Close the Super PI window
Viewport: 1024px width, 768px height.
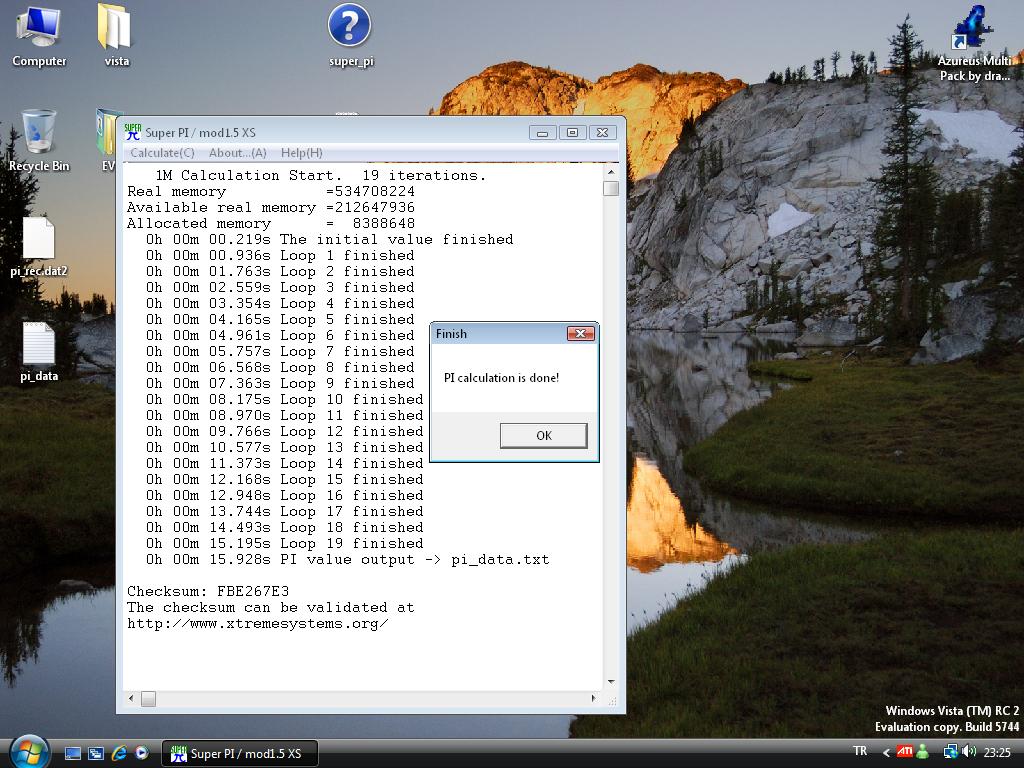tap(603, 133)
